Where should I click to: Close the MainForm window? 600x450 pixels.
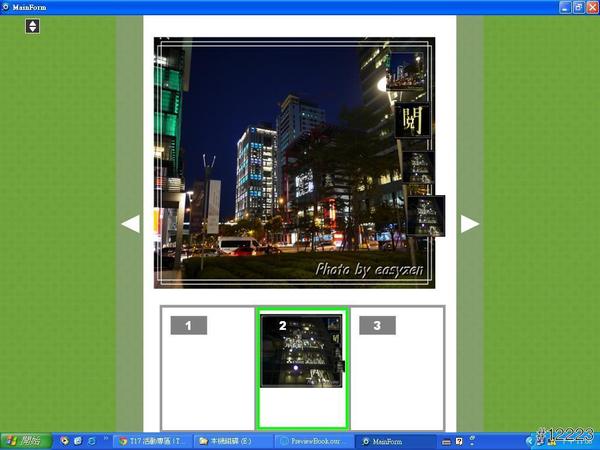(x=592, y=7)
